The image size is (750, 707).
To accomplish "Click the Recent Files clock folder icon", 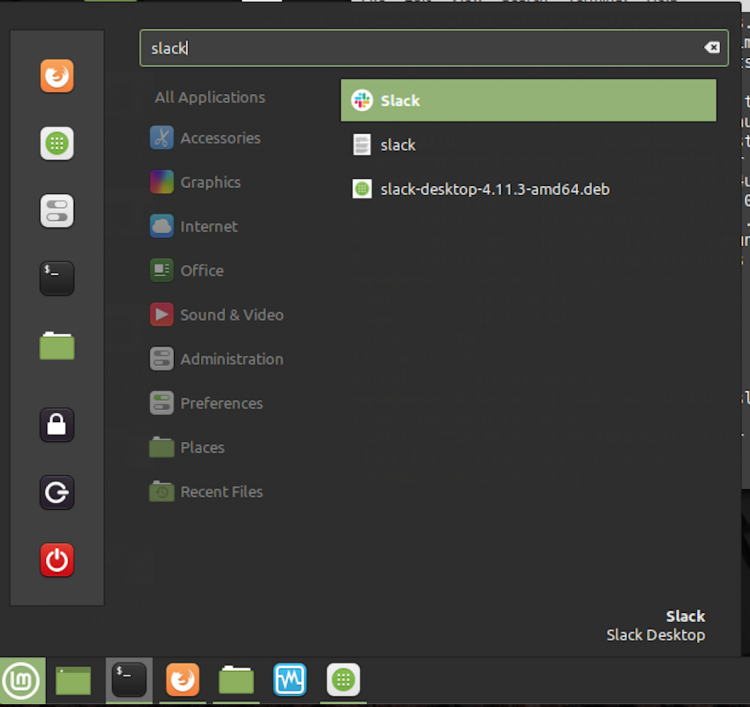I will (x=162, y=491).
